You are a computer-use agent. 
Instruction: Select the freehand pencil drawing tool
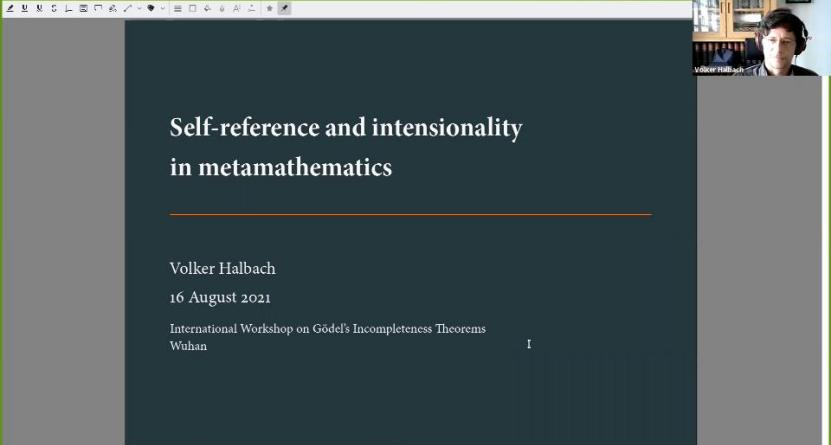(113, 8)
